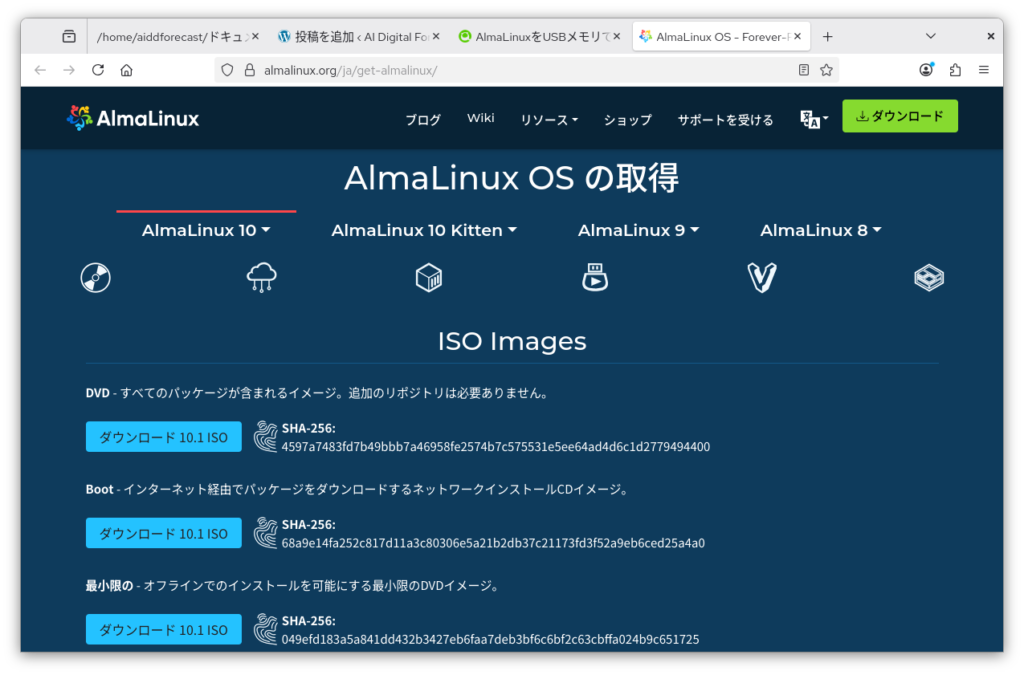Click the ISO disc image icon
The image size is (1024, 675).
pyautogui.click(x=96, y=277)
